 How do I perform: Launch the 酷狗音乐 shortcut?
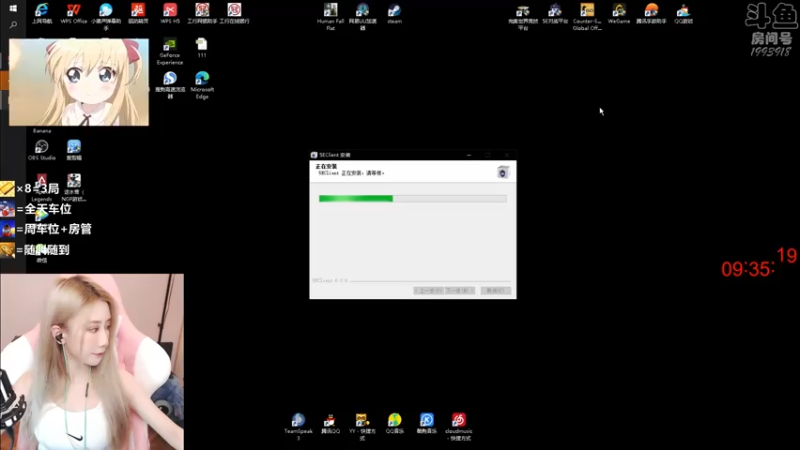[427, 423]
